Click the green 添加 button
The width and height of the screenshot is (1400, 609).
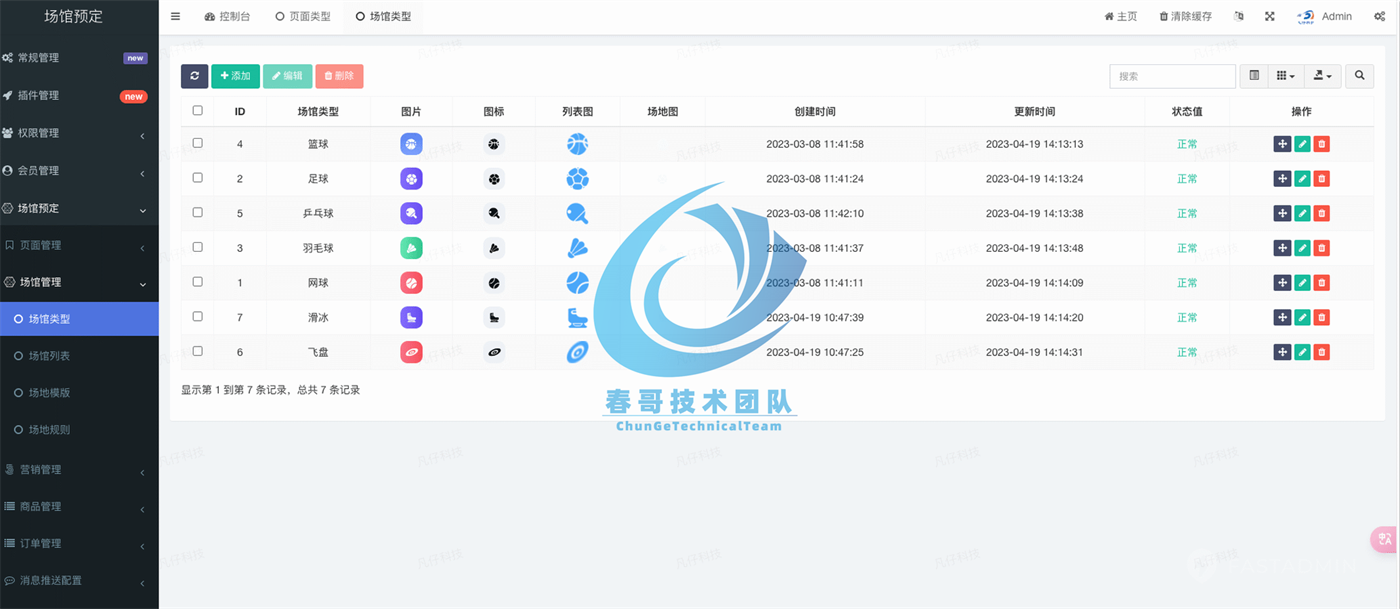coord(235,76)
